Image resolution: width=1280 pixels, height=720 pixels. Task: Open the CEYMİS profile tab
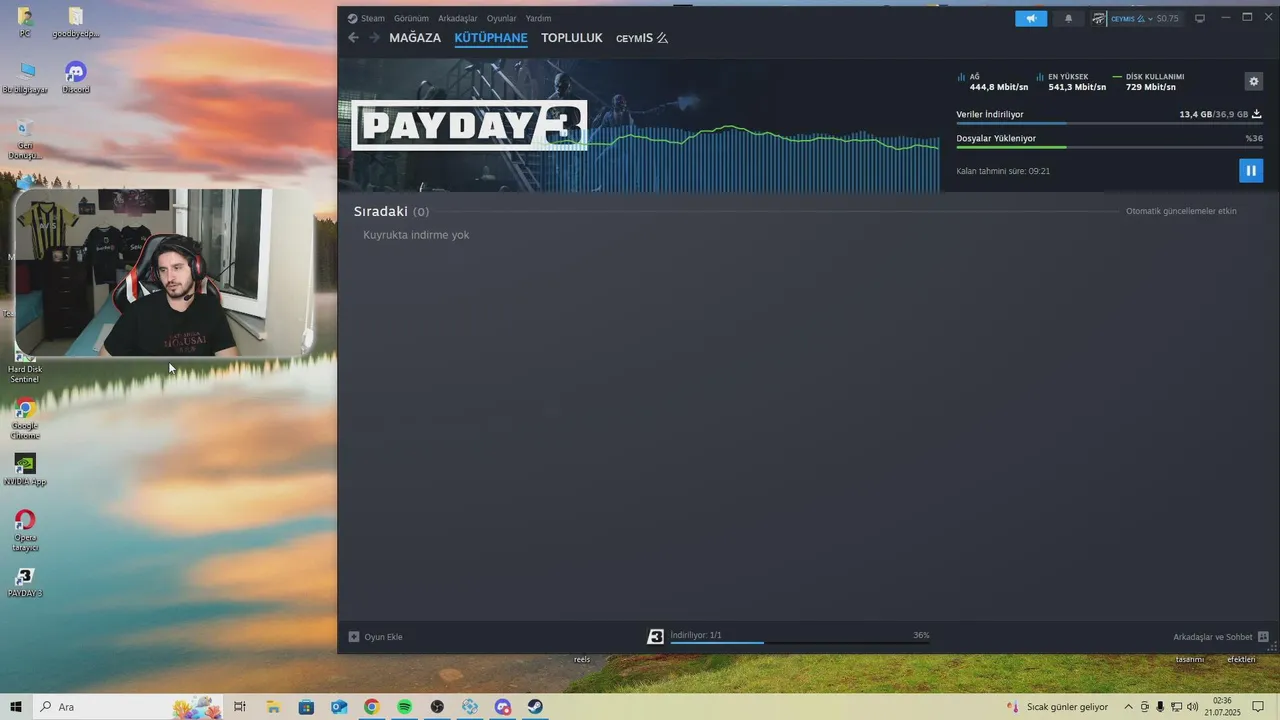[x=641, y=38]
